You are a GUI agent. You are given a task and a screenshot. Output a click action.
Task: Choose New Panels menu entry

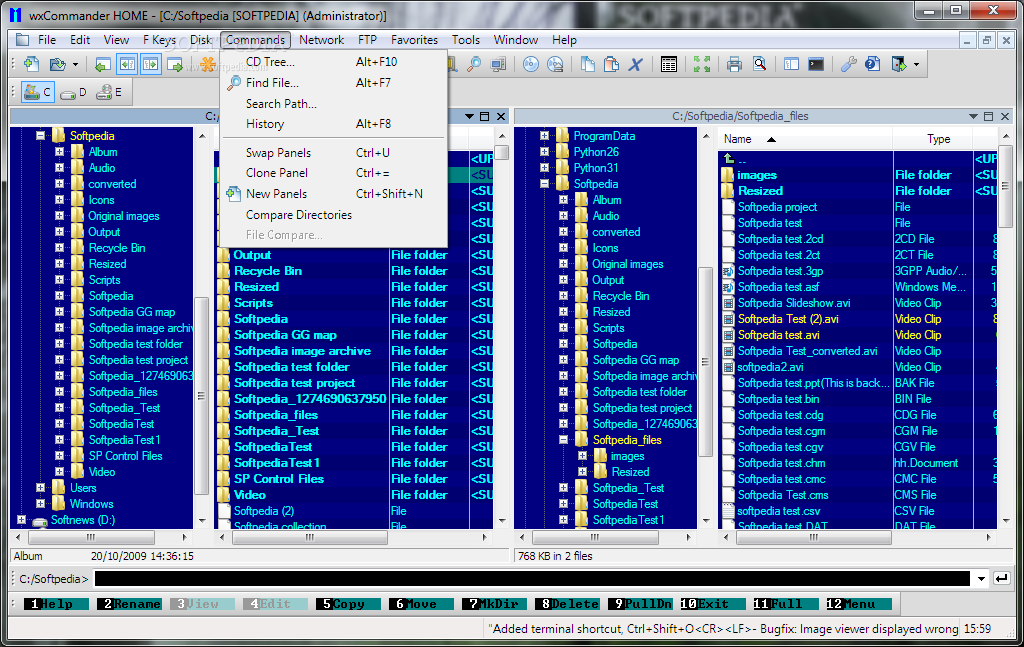[x=334, y=194]
